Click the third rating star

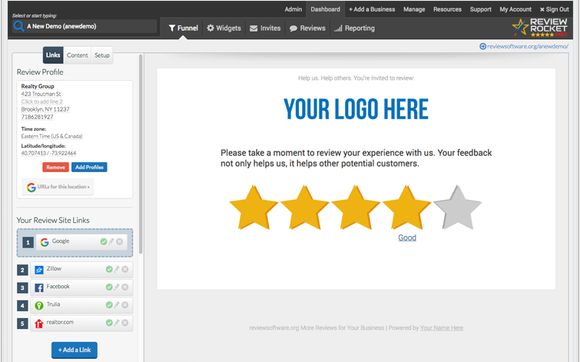(355, 207)
